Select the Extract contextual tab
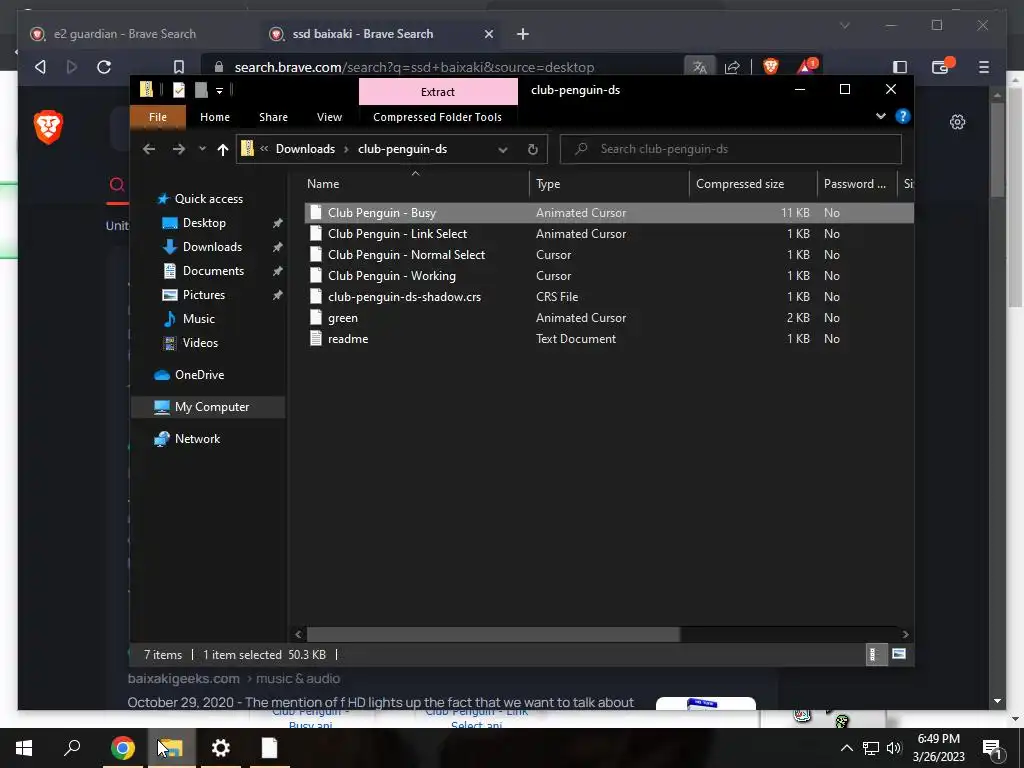This screenshot has width=1024, height=768. tap(438, 92)
